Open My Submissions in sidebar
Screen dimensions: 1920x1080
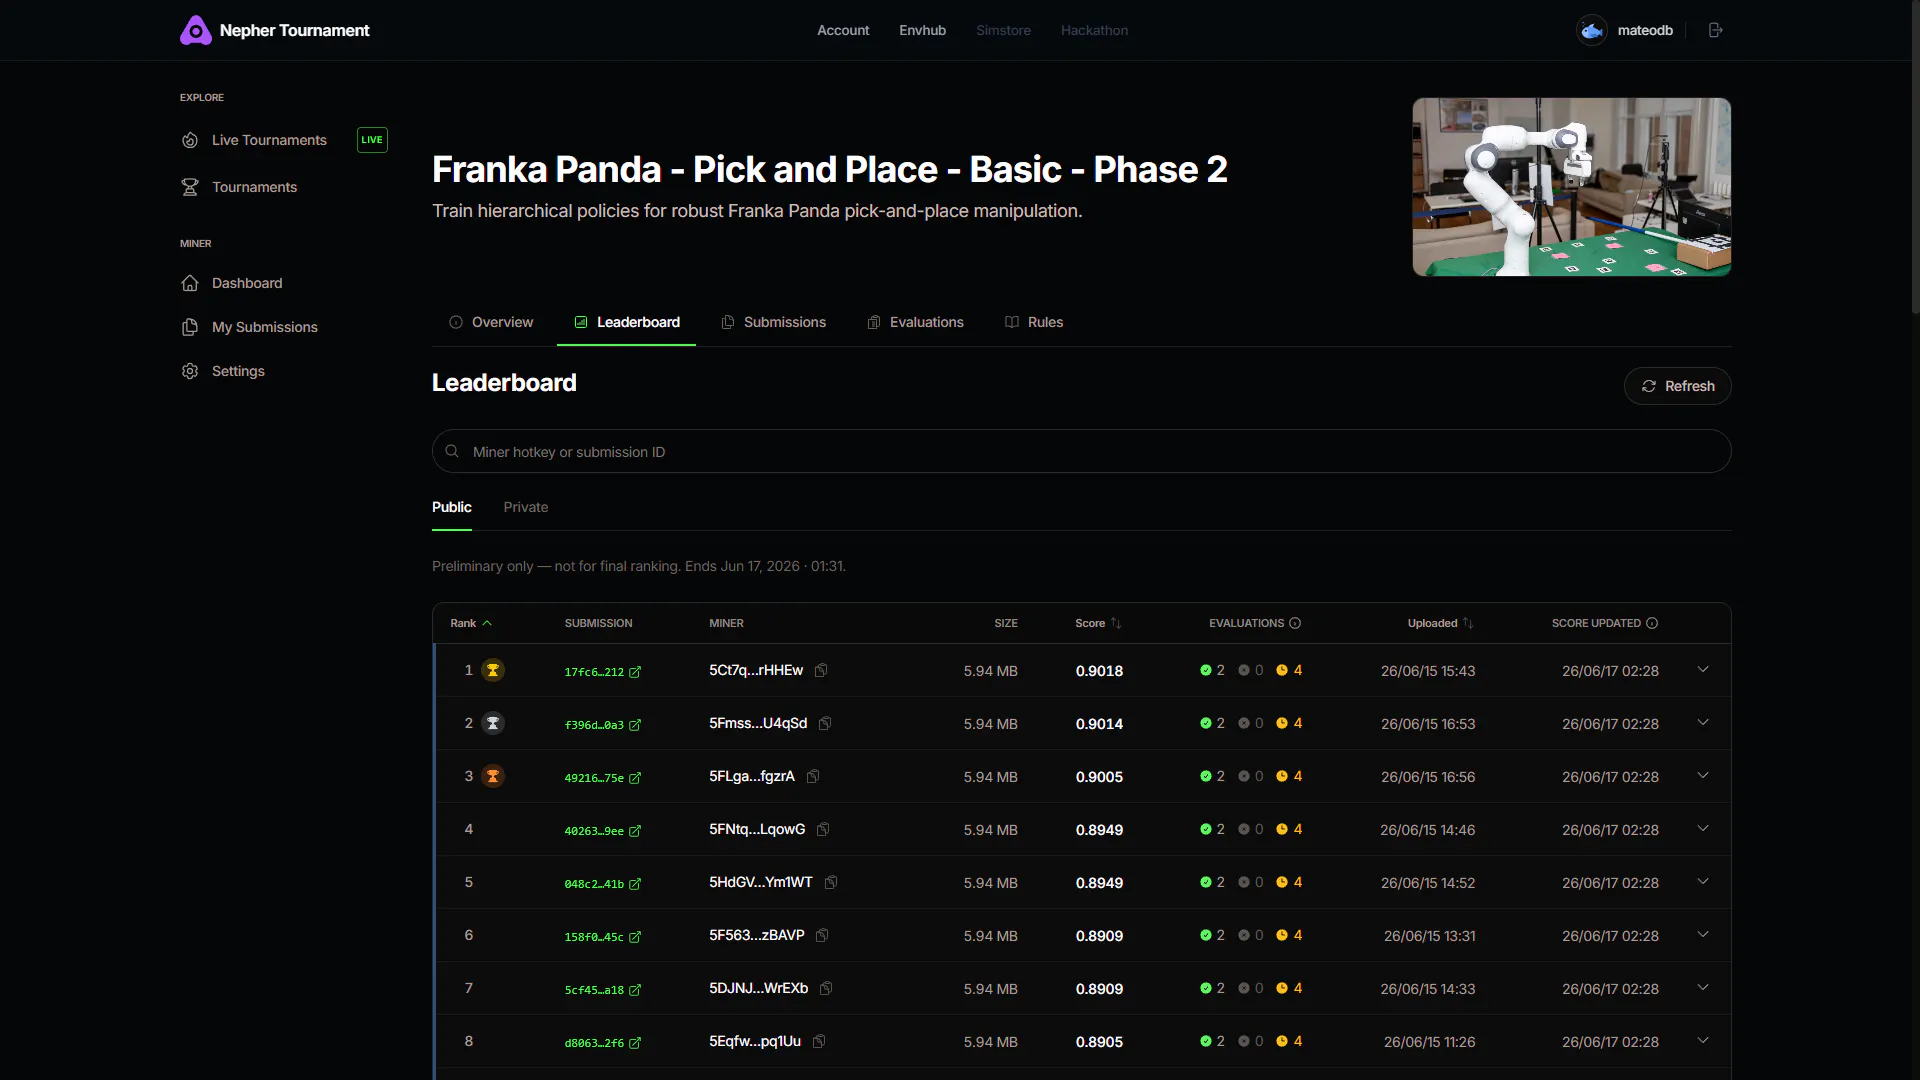[x=264, y=327]
